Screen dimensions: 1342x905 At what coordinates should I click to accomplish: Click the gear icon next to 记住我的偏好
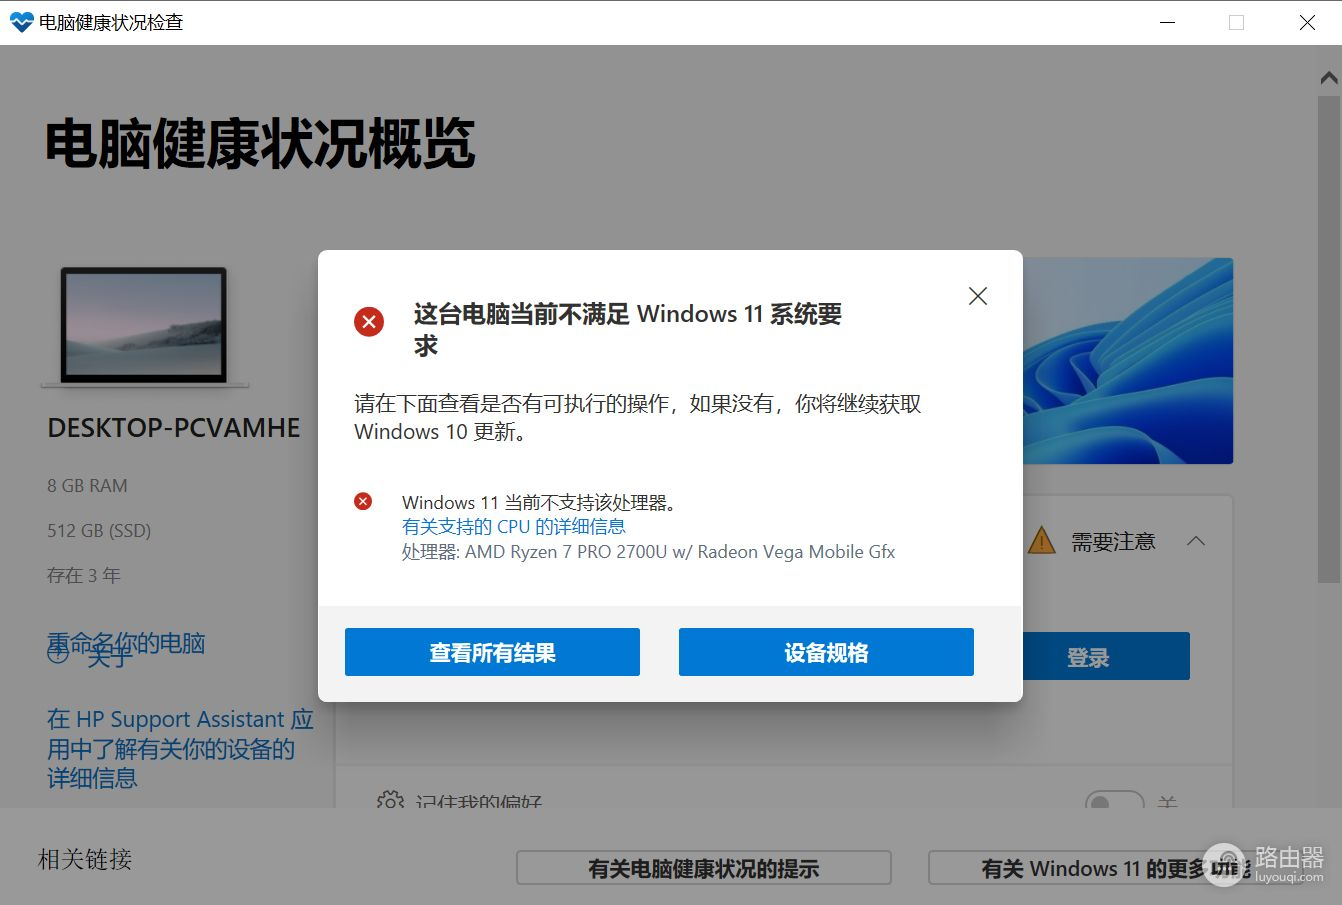[389, 801]
